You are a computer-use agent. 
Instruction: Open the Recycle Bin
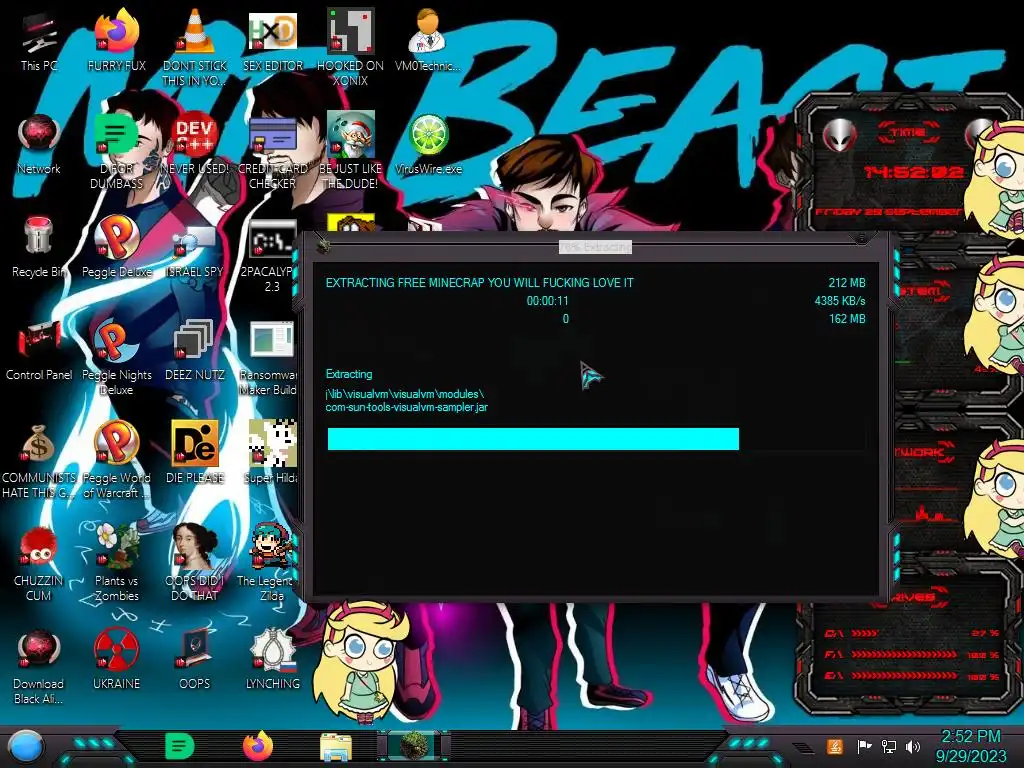point(38,236)
